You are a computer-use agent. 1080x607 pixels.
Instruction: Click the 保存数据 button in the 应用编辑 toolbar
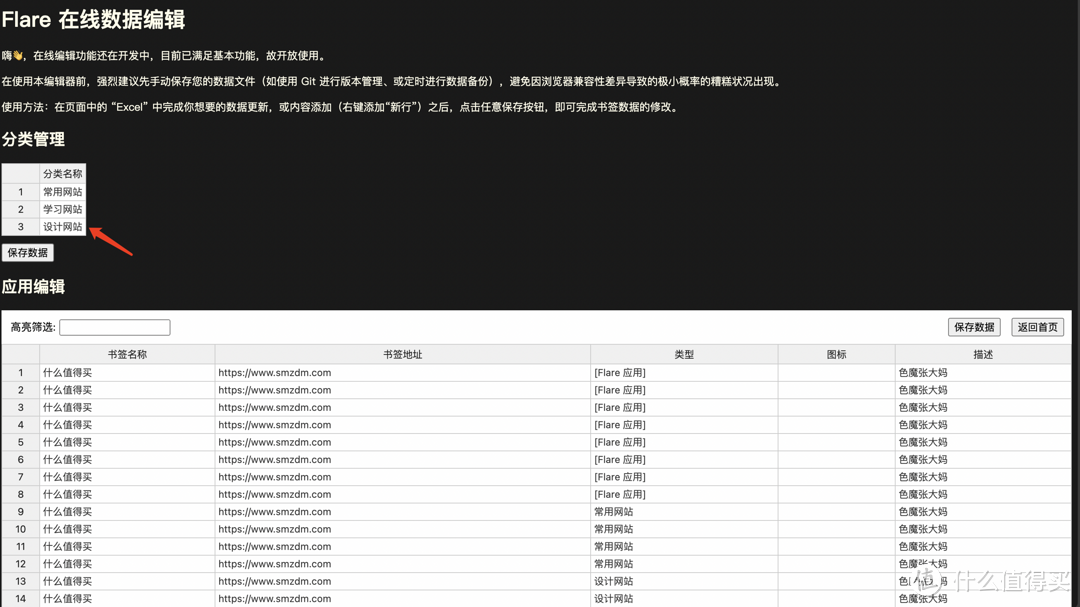tap(974, 327)
